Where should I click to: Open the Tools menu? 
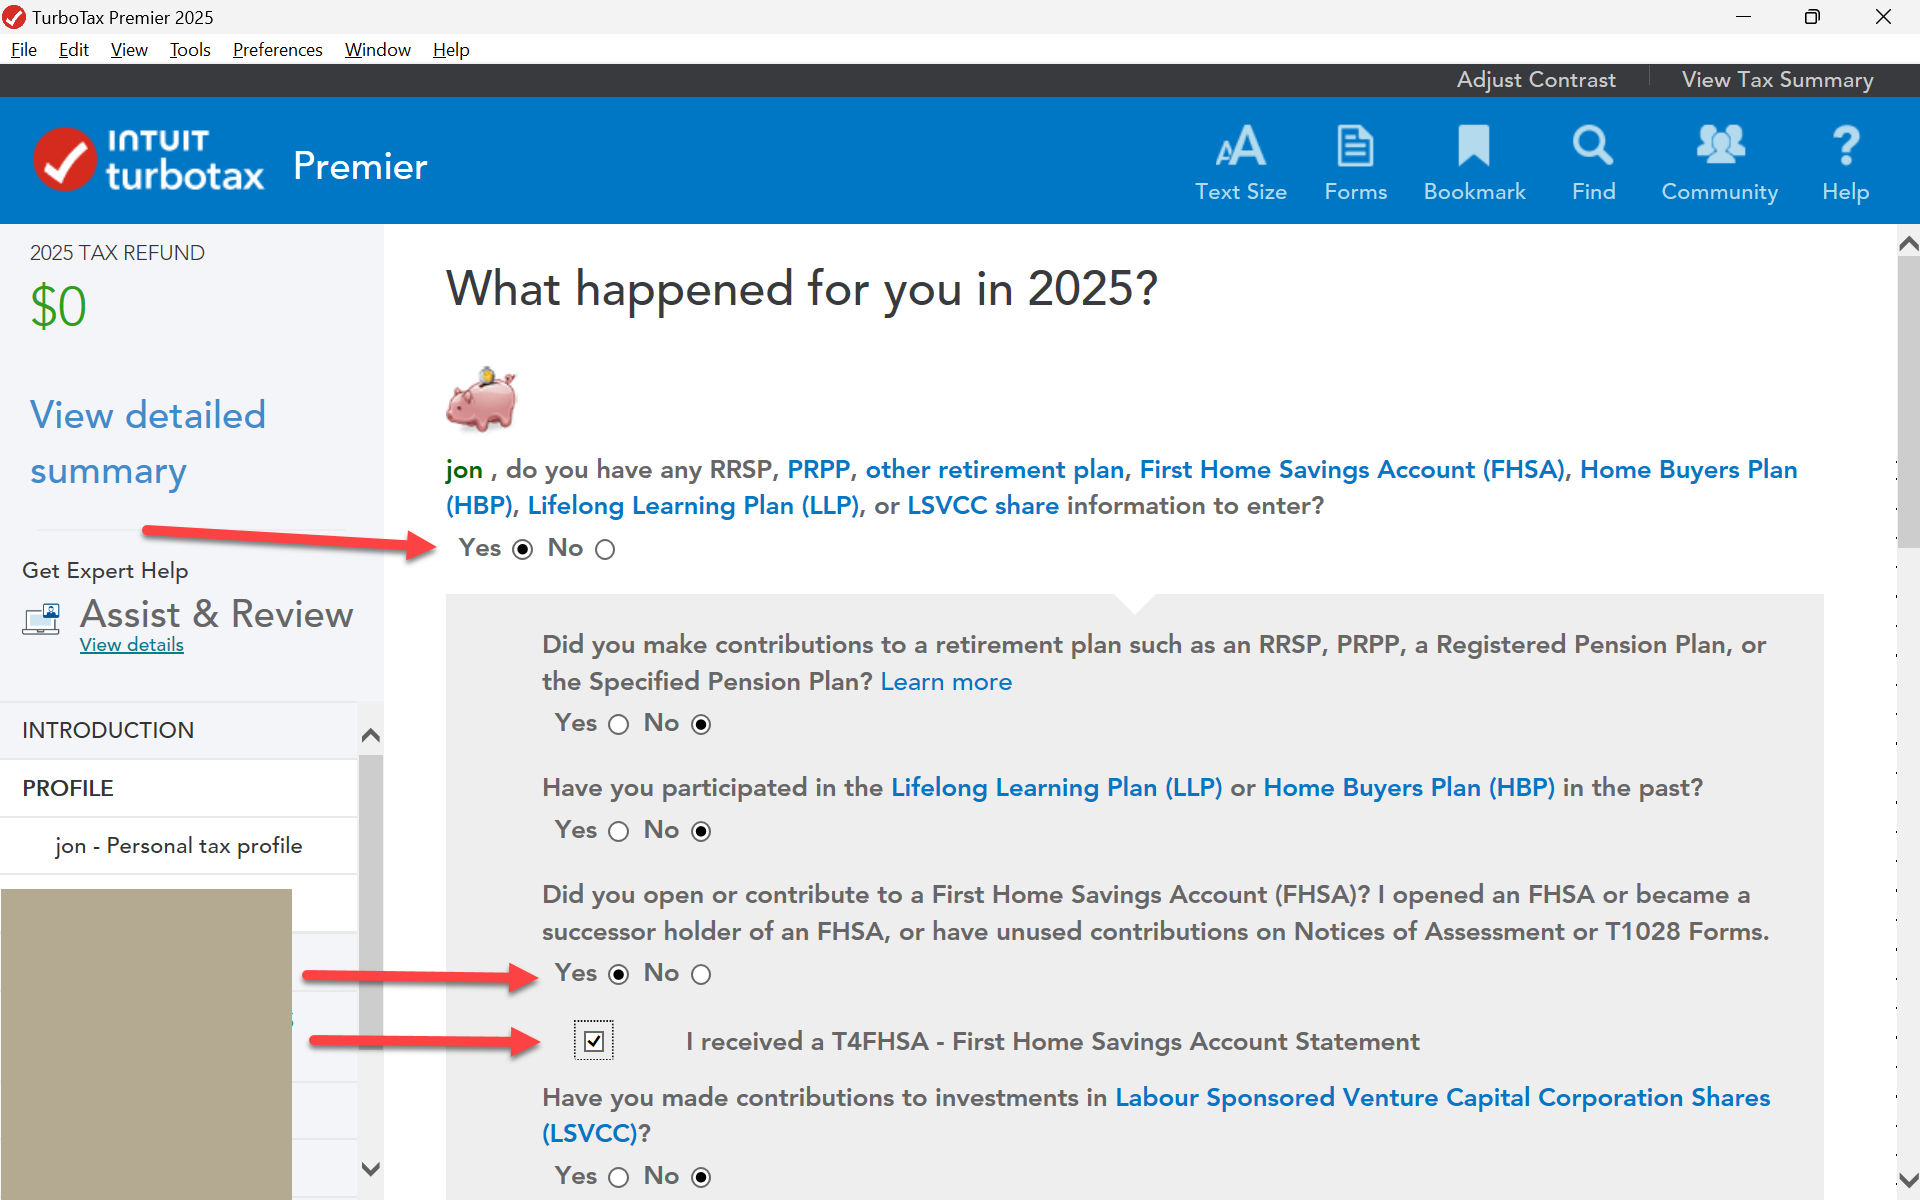tap(189, 50)
